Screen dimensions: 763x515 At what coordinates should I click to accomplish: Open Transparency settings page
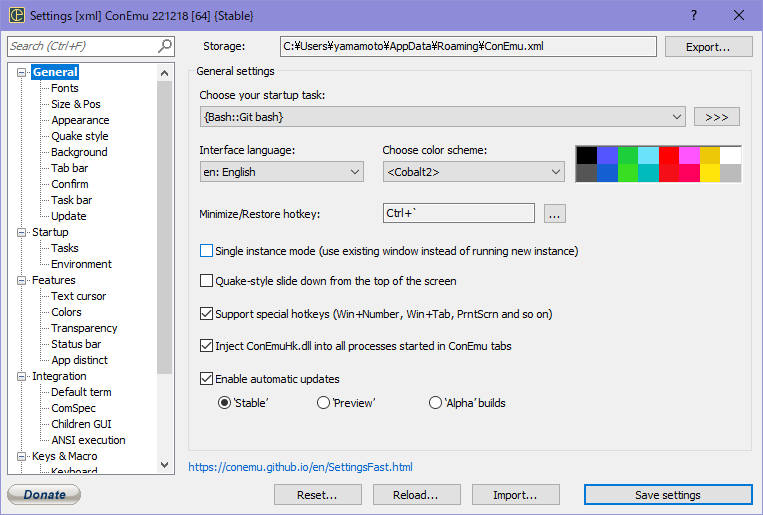(x=84, y=328)
